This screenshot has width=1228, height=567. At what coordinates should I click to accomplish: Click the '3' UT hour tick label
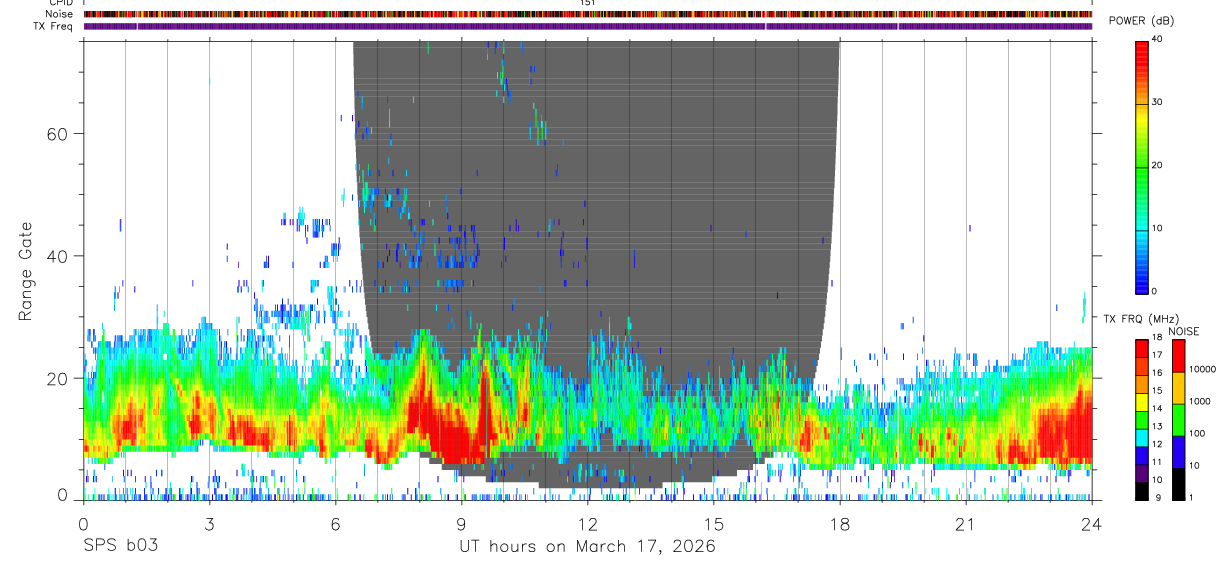(209, 523)
